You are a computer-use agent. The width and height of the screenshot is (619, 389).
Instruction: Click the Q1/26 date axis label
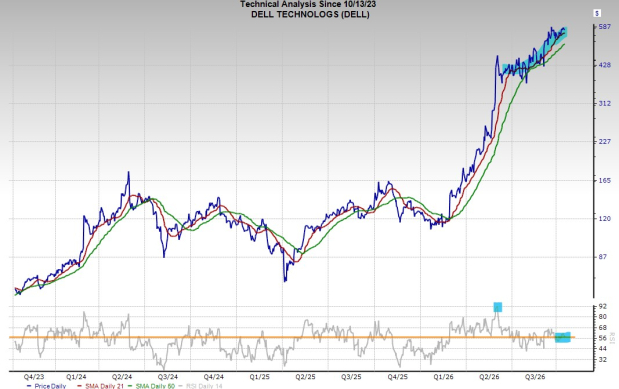[443, 377]
